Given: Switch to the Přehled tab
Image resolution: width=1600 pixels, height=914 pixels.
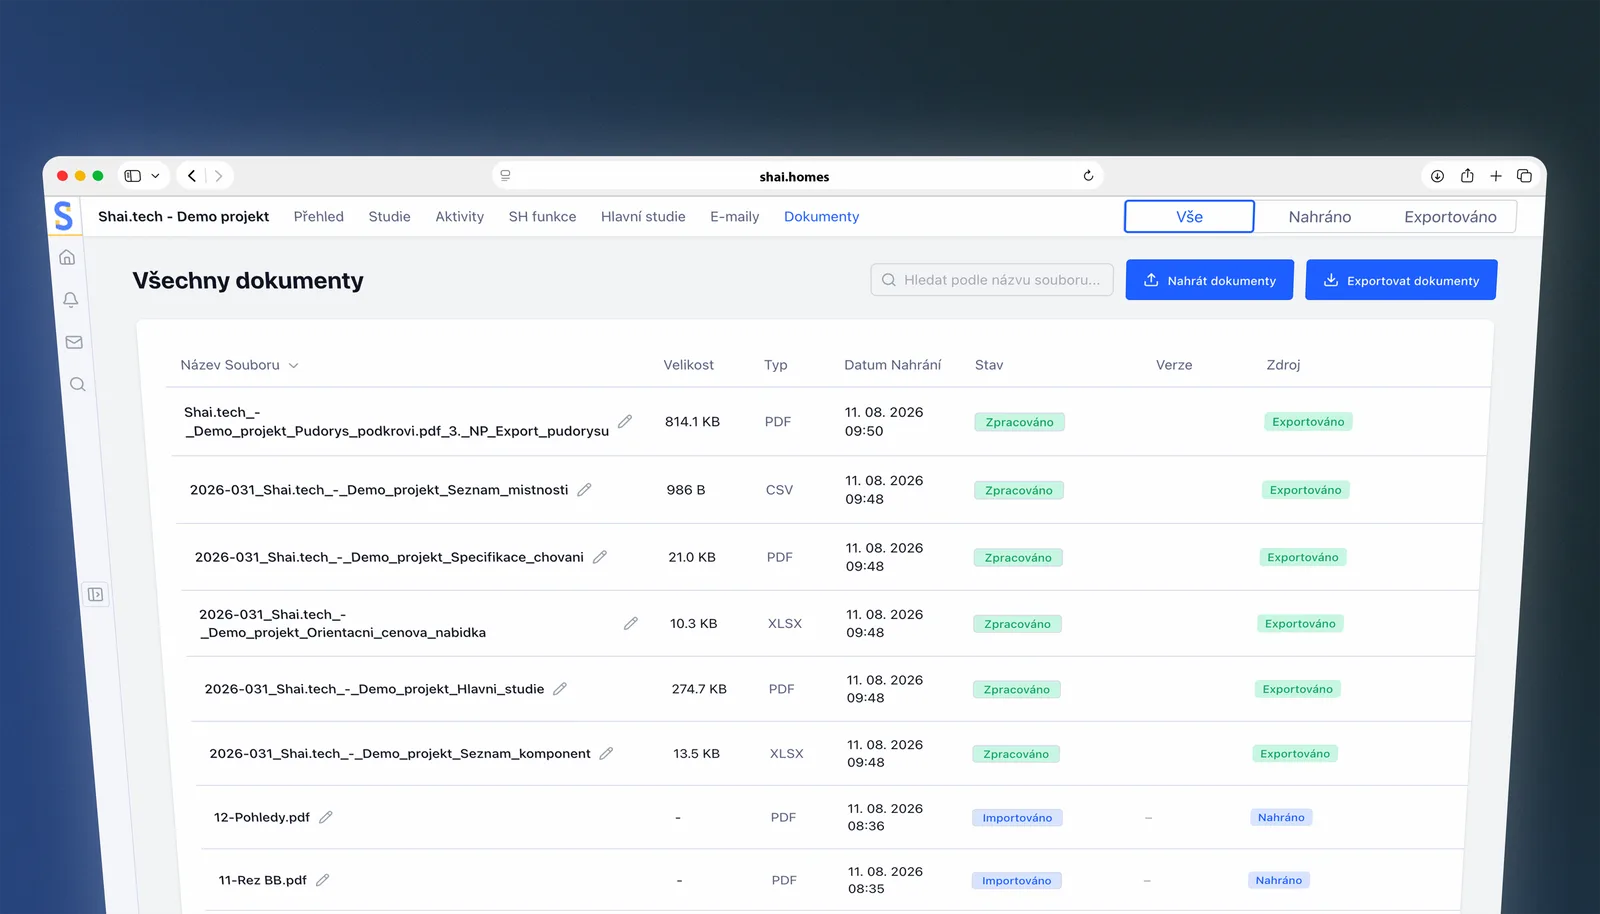Looking at the screenshot, I should point(319,217).
